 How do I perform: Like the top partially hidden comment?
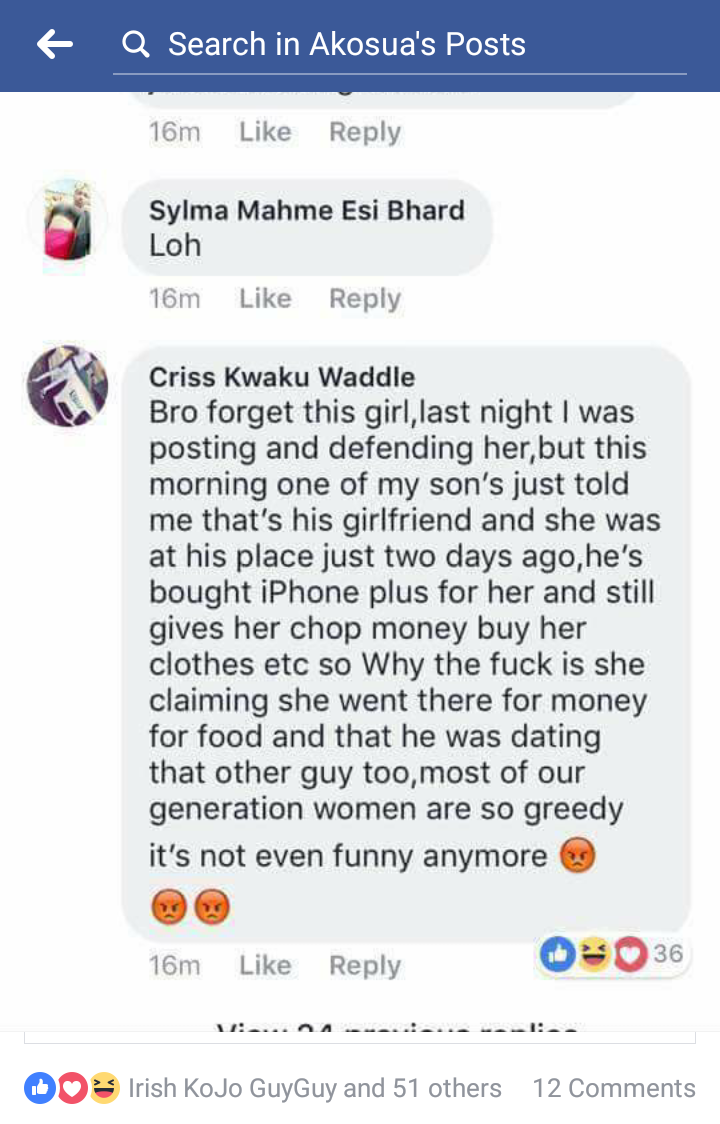click(x=265, y=132)
